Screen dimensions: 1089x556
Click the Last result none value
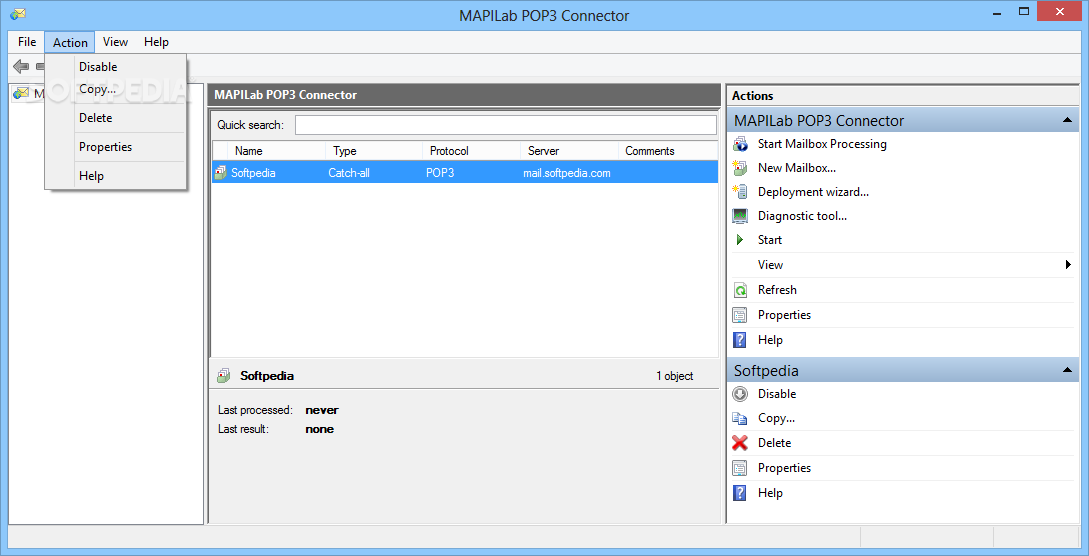tap(319, 429)
